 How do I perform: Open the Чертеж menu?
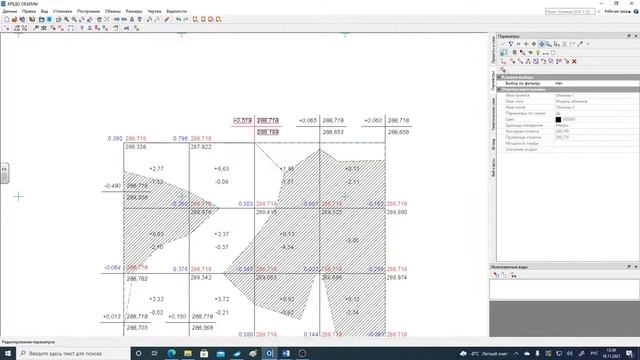tap(154, 11)
